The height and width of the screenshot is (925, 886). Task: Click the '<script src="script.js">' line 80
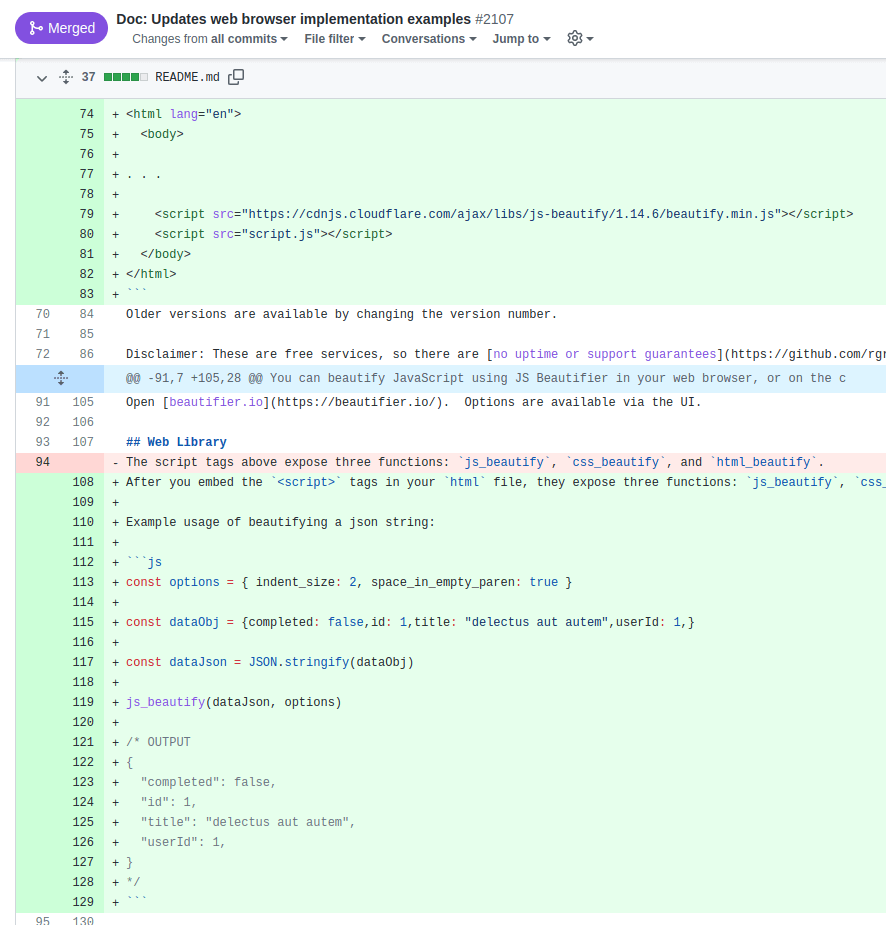pyautogui.click(x=273, y=234)
